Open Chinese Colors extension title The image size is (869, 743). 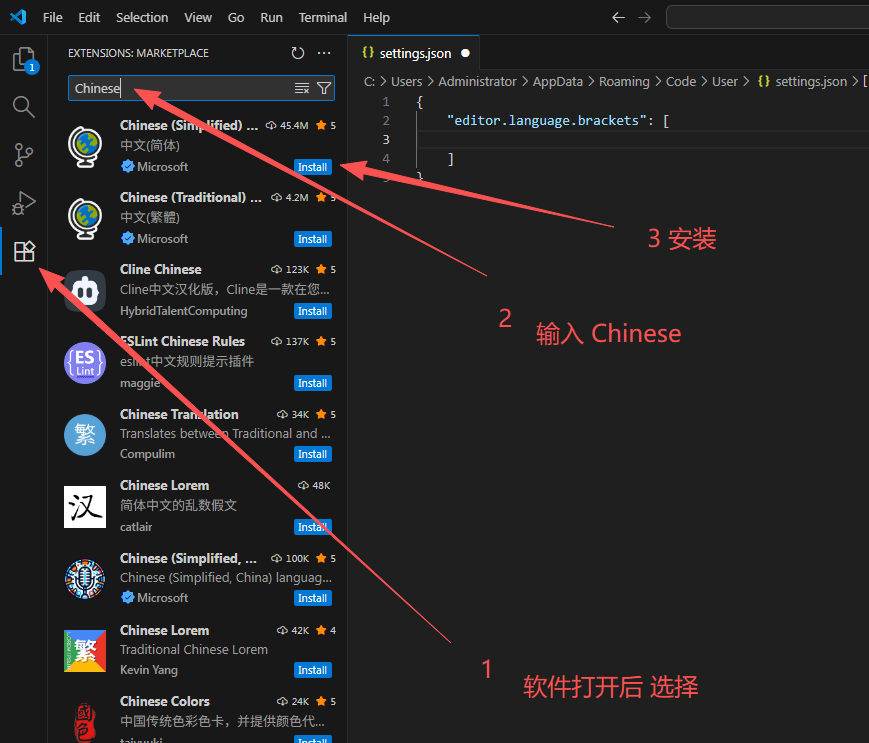click(x=165, y=701)
